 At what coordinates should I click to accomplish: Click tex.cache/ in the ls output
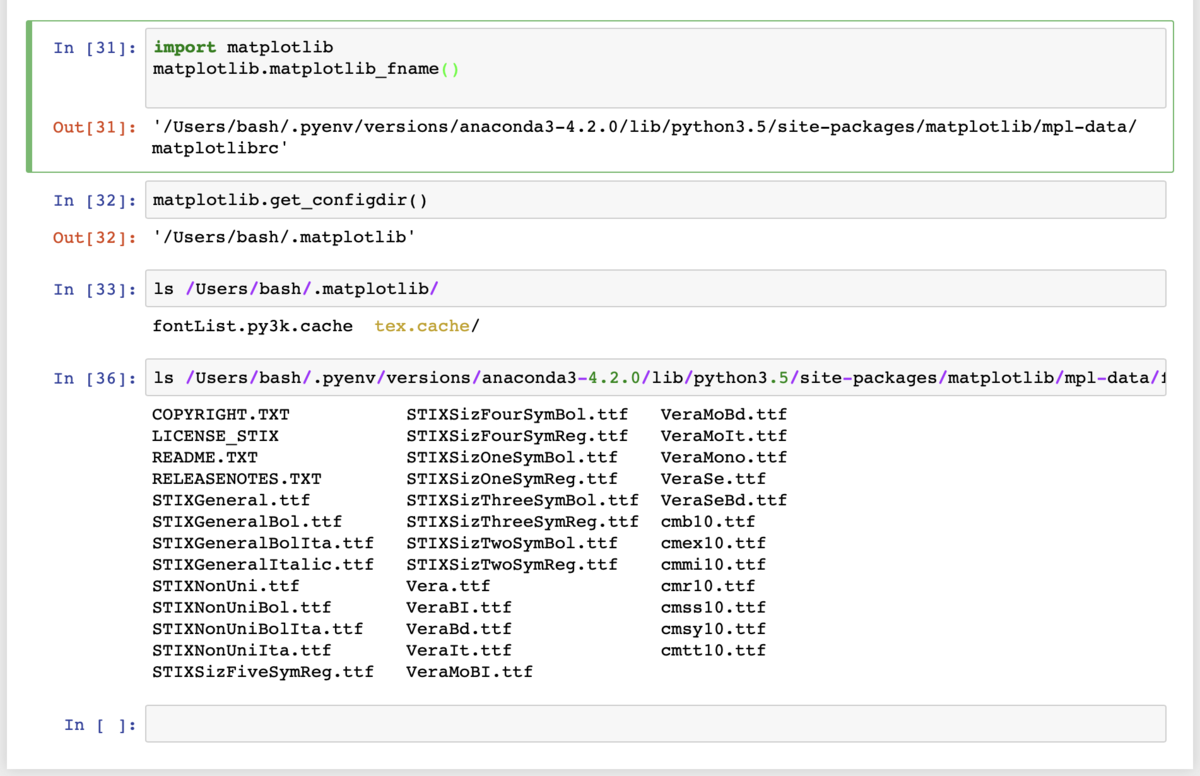[427, 326]
